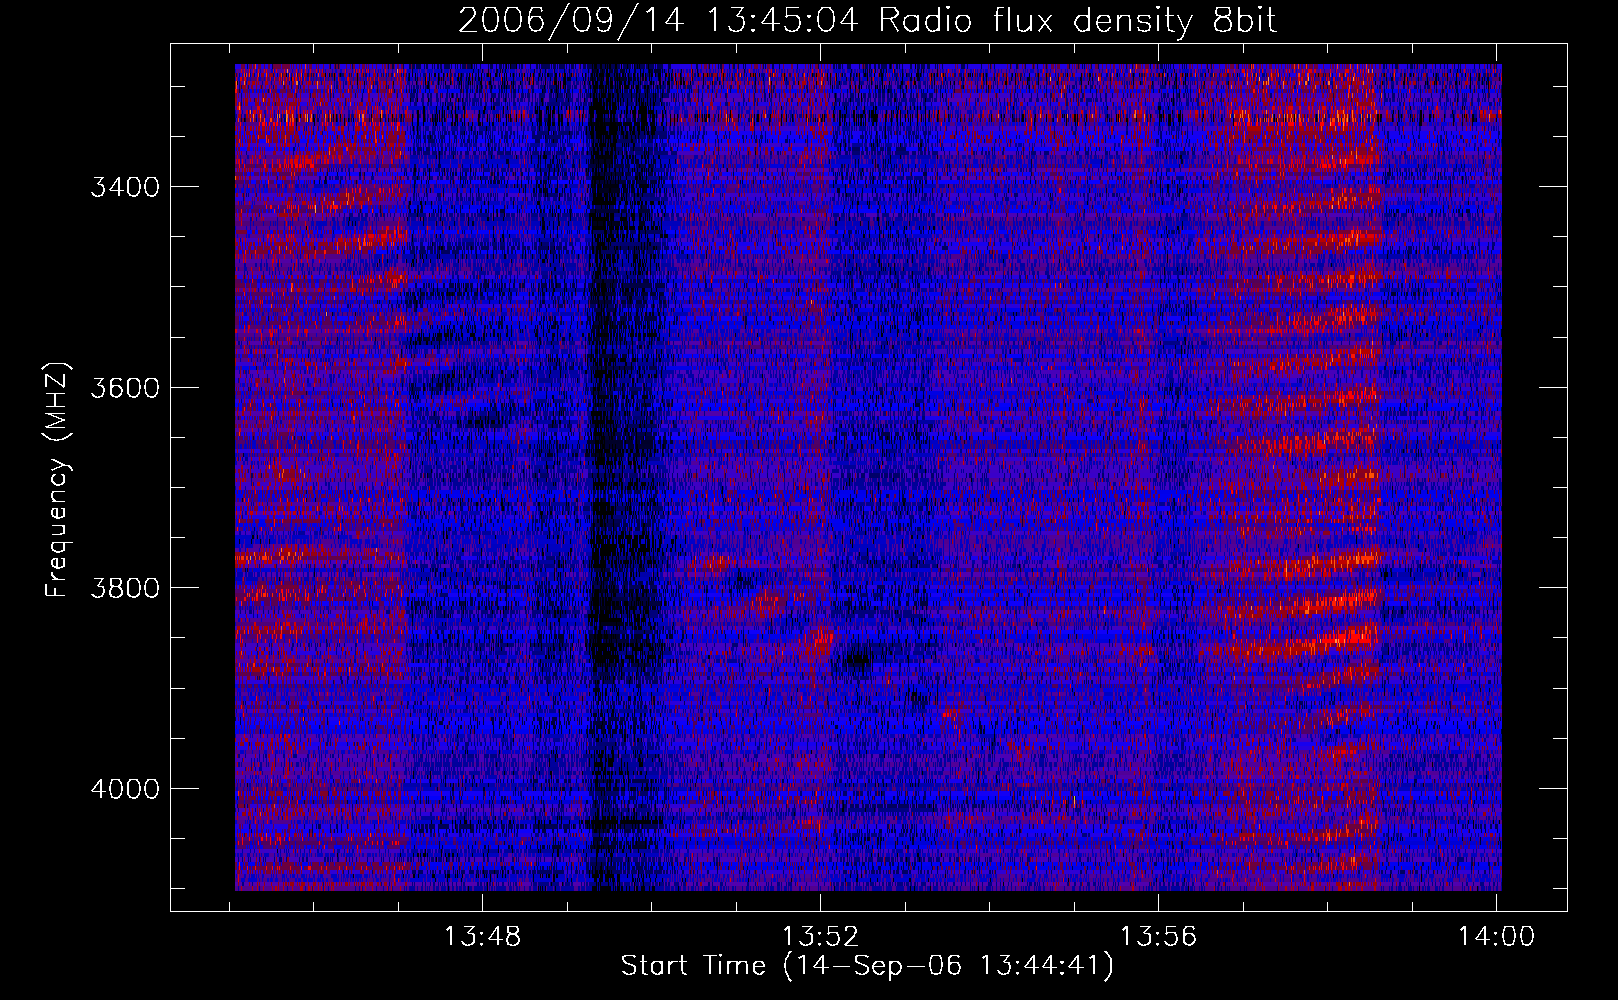Click the '13:48' time axis label

pyautogui.click(x=483, y=937)
